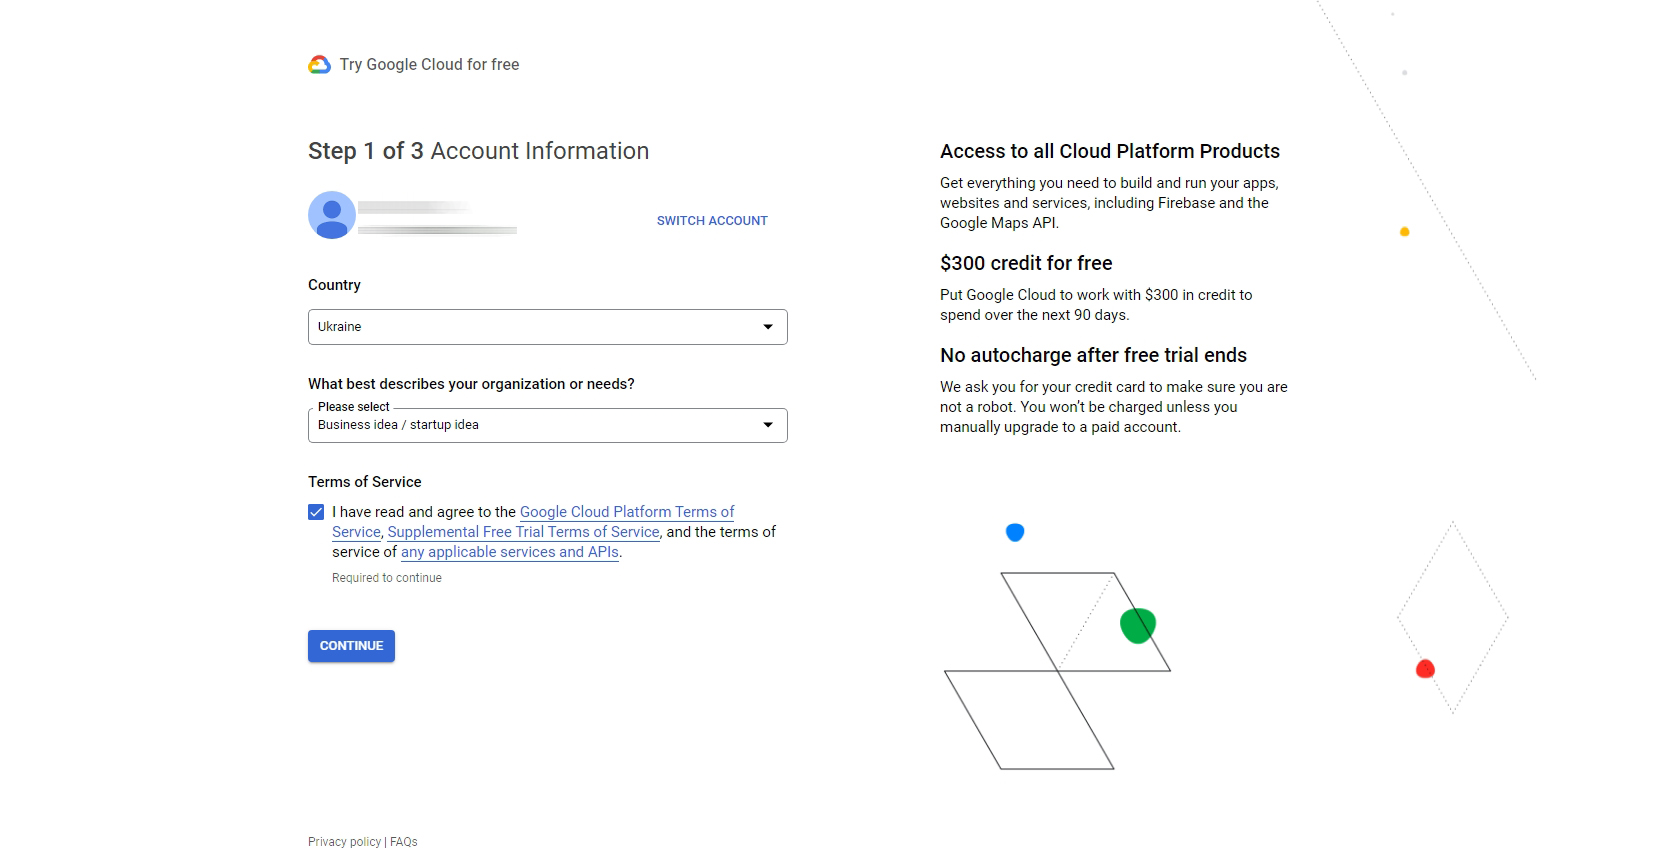The image size is (1672, 867).
Task: Click the Required to continue note
Action: pos(387,578)
